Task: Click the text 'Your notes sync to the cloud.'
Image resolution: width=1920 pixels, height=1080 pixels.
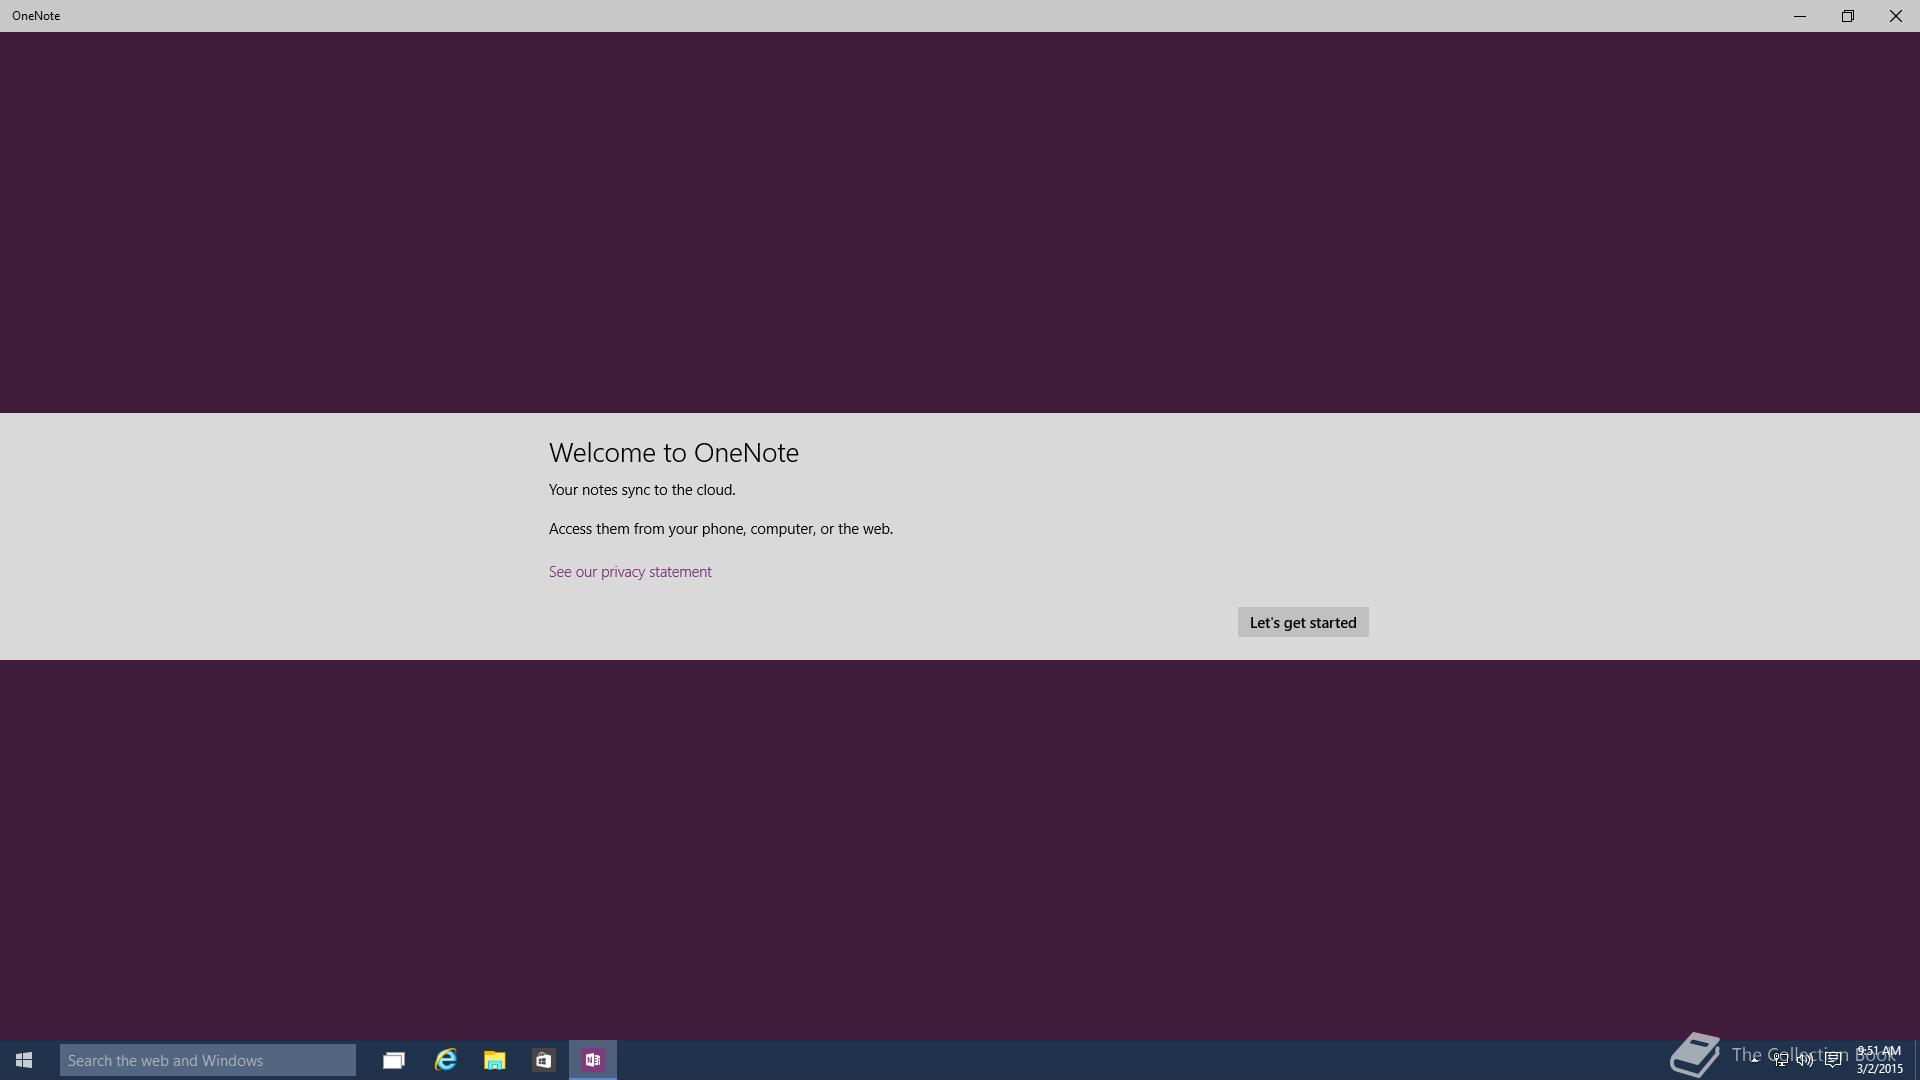Action: [x=642, y=490]
